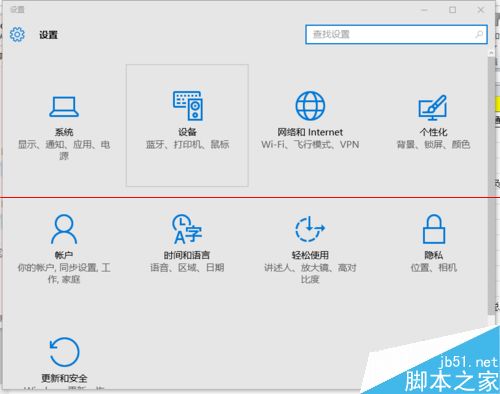500x394 pixels.
Task: Open the 时间和语言 clock icon
Action: click(x=187, y=229)
